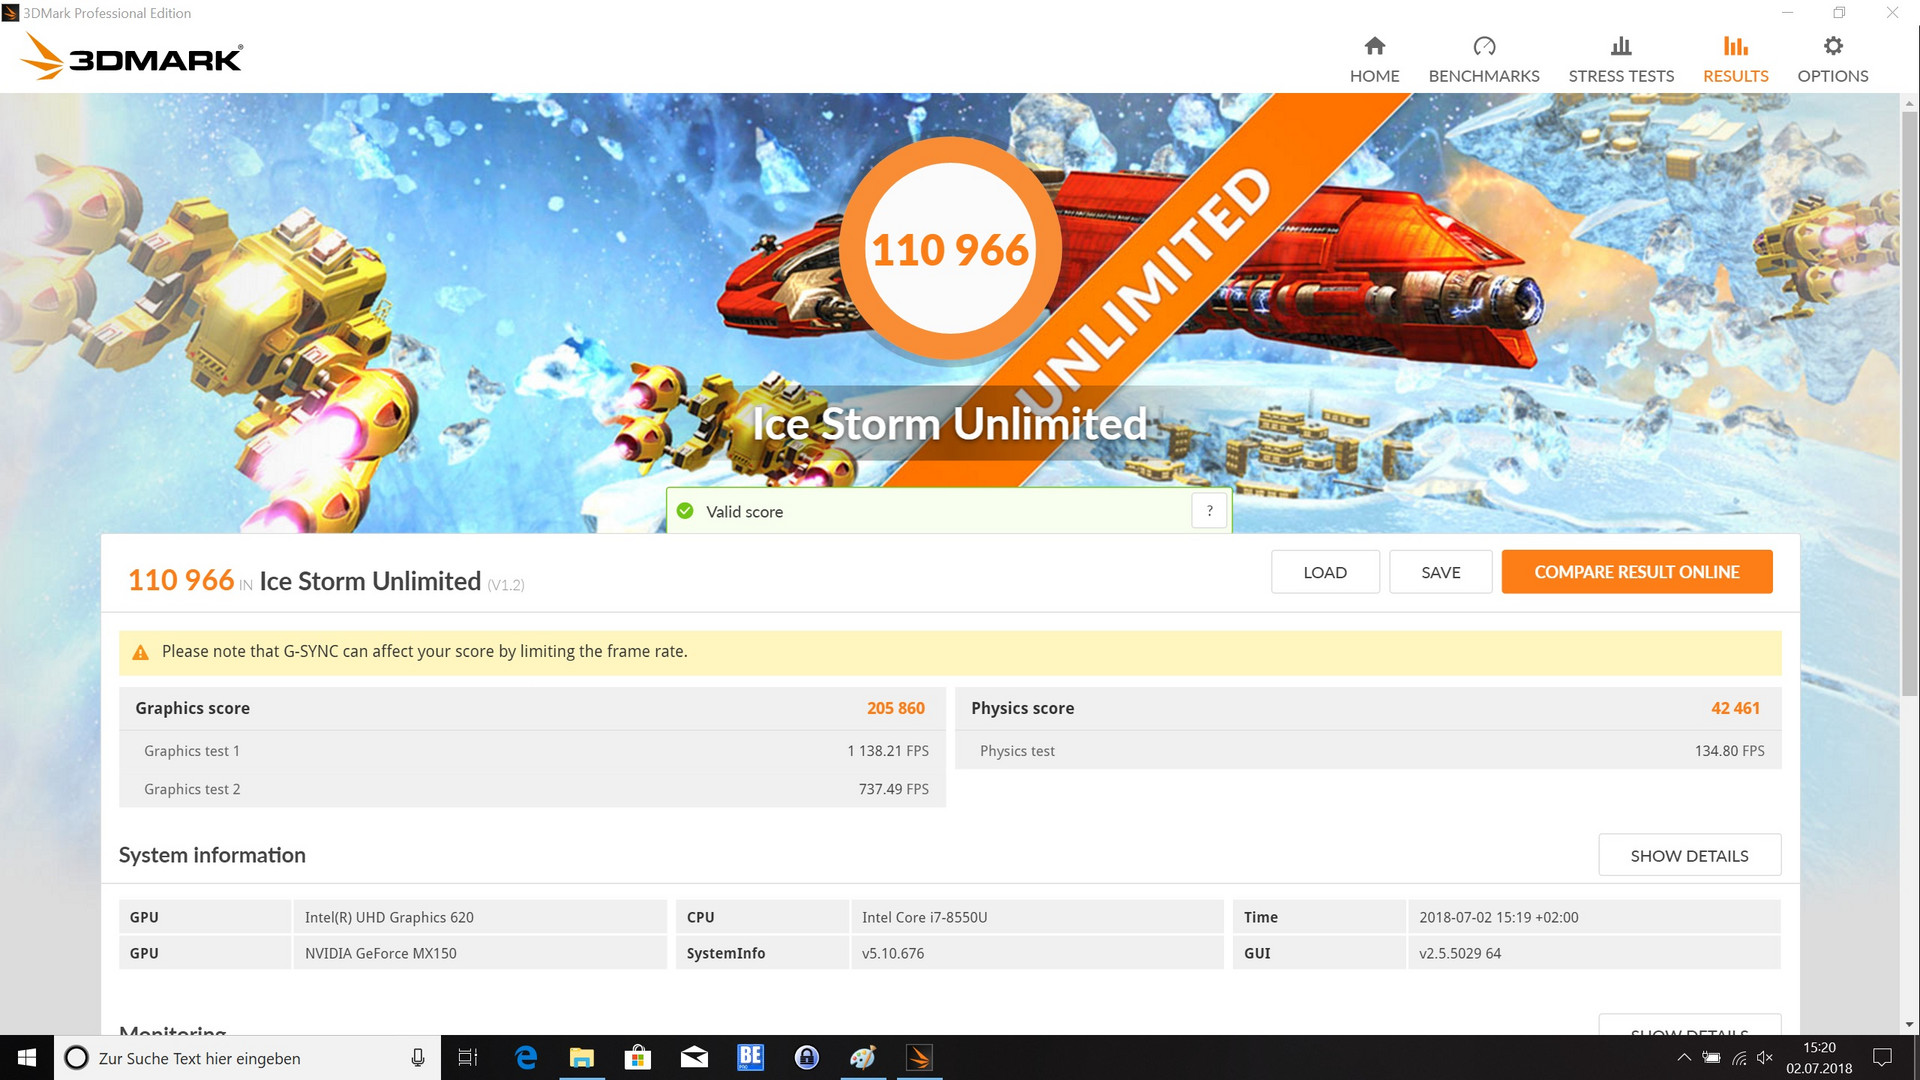1920x1080 pixels.
Task: Click the vertical scrollbar down arrow
Action: [1909, 1025]
